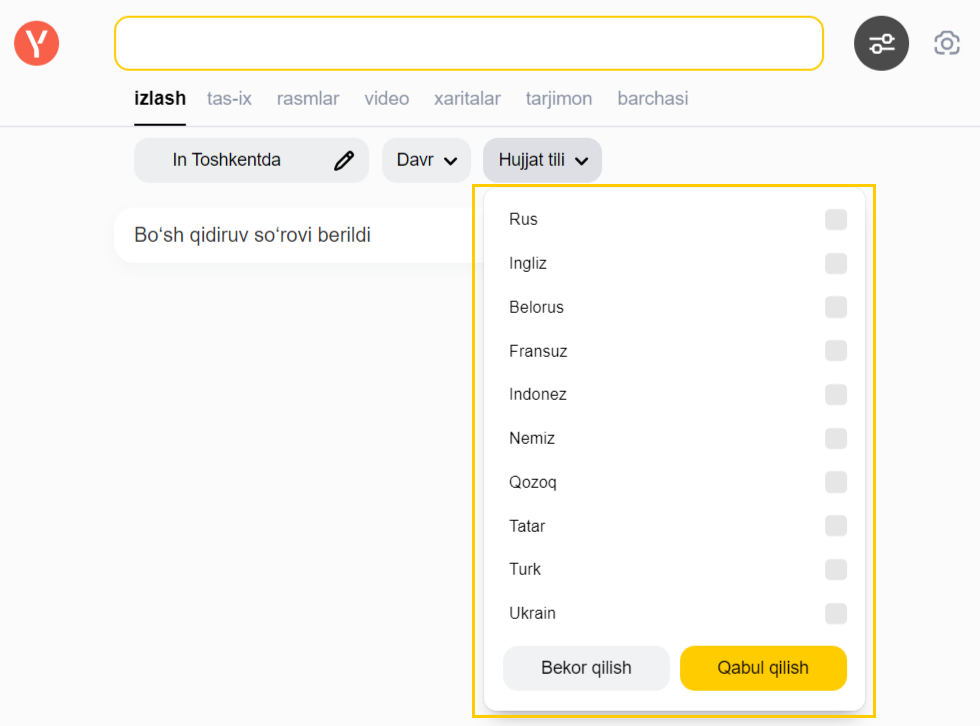
Task: Click the pencil edit icon next to In Toshkentda
Action: click(x=344, y=160)
